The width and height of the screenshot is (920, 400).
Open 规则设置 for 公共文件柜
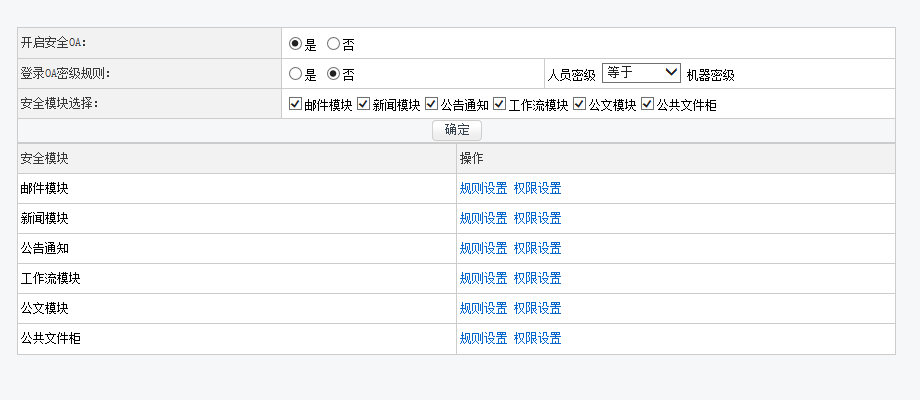click(x=483, y=339)
